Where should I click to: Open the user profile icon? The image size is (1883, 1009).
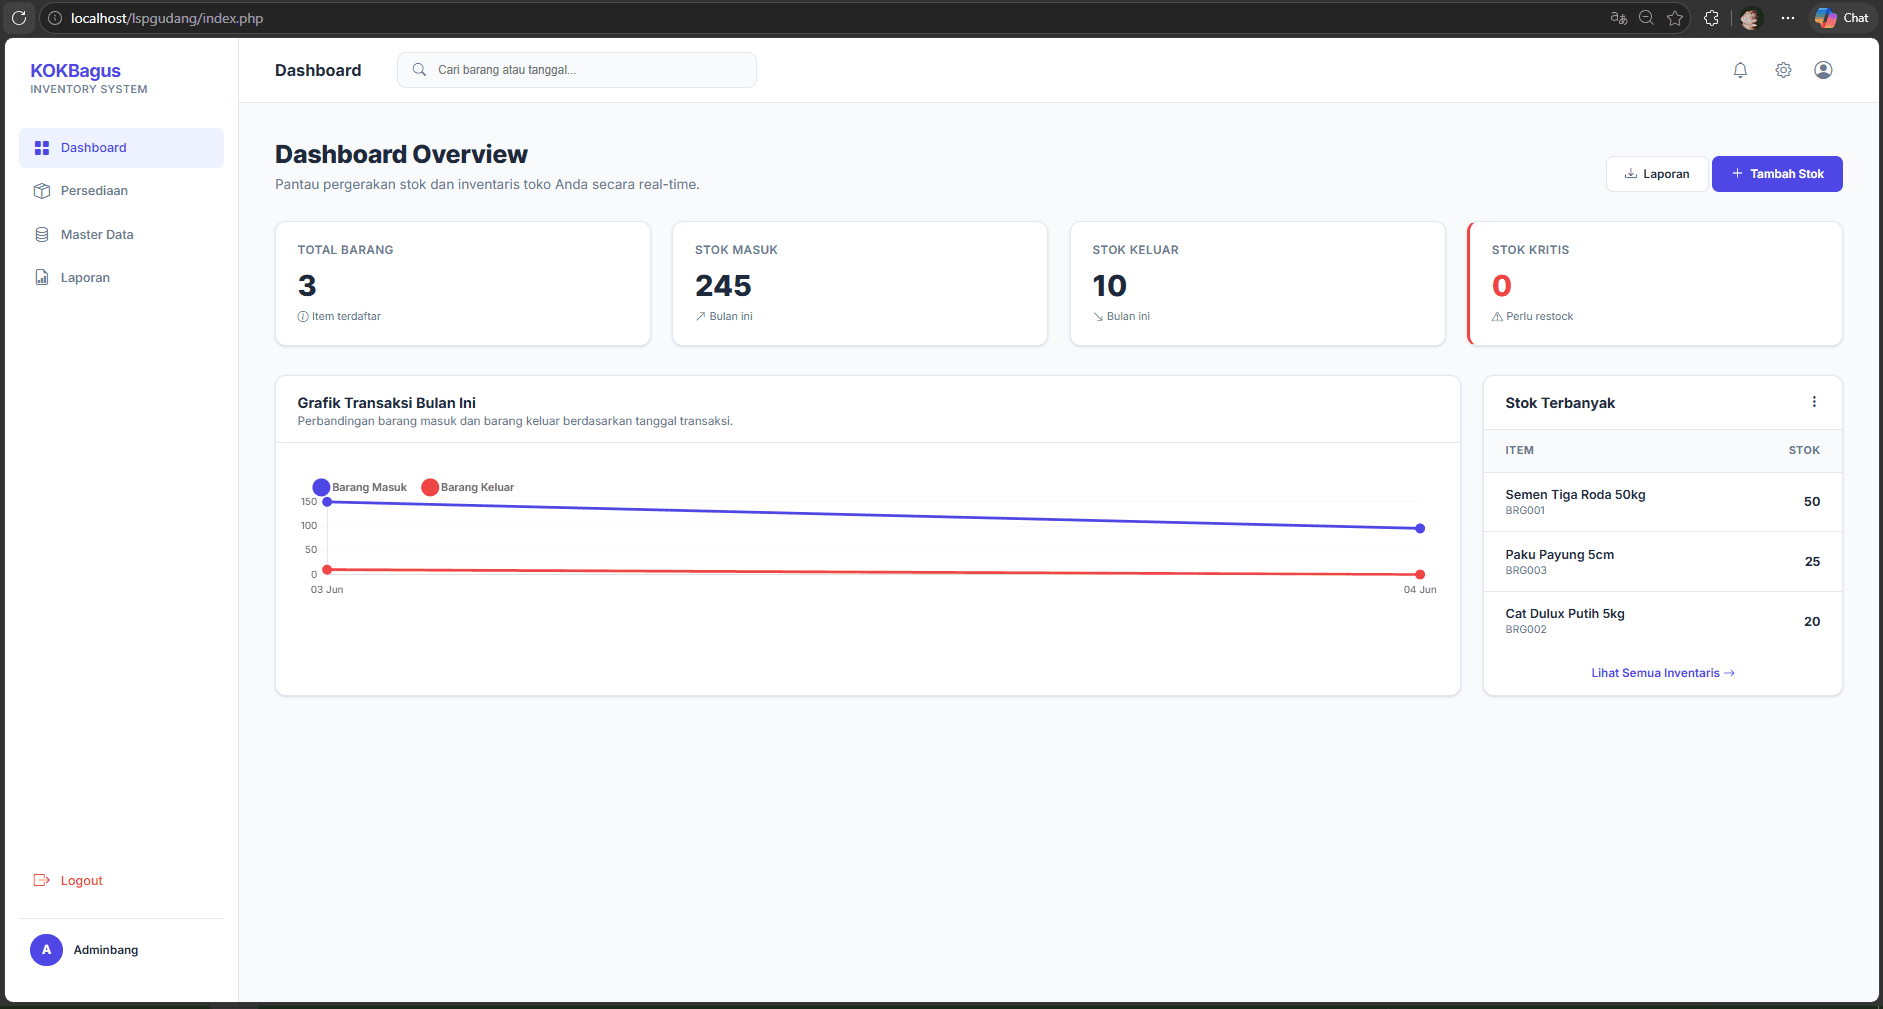pyautogui.click(x=1823, y=70)
